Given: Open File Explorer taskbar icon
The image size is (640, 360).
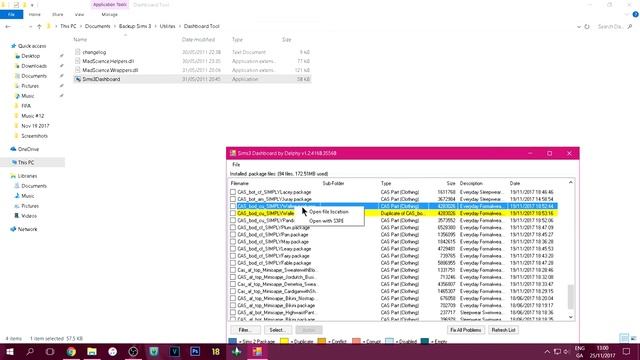Looking at the screenshot, I should pyautogui.click(x=92, y=351).
